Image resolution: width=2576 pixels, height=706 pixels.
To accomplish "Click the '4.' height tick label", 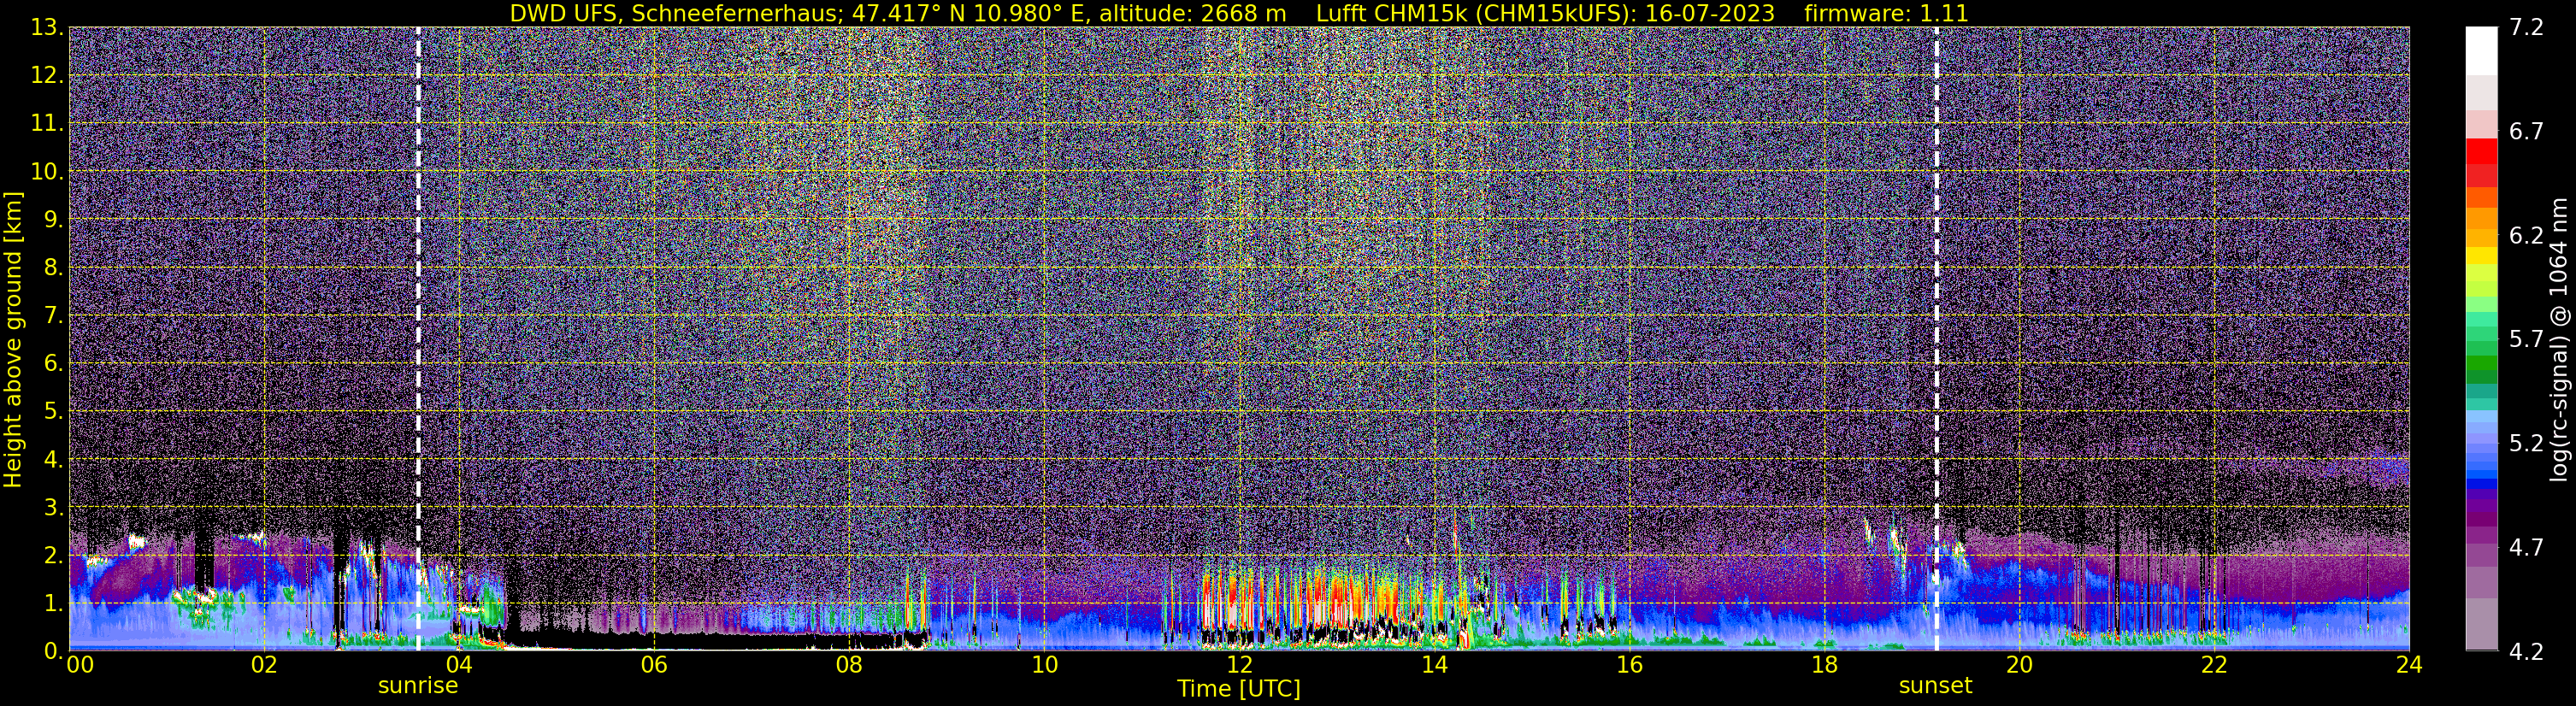I will pyautogui.click(x=54, y=460).
